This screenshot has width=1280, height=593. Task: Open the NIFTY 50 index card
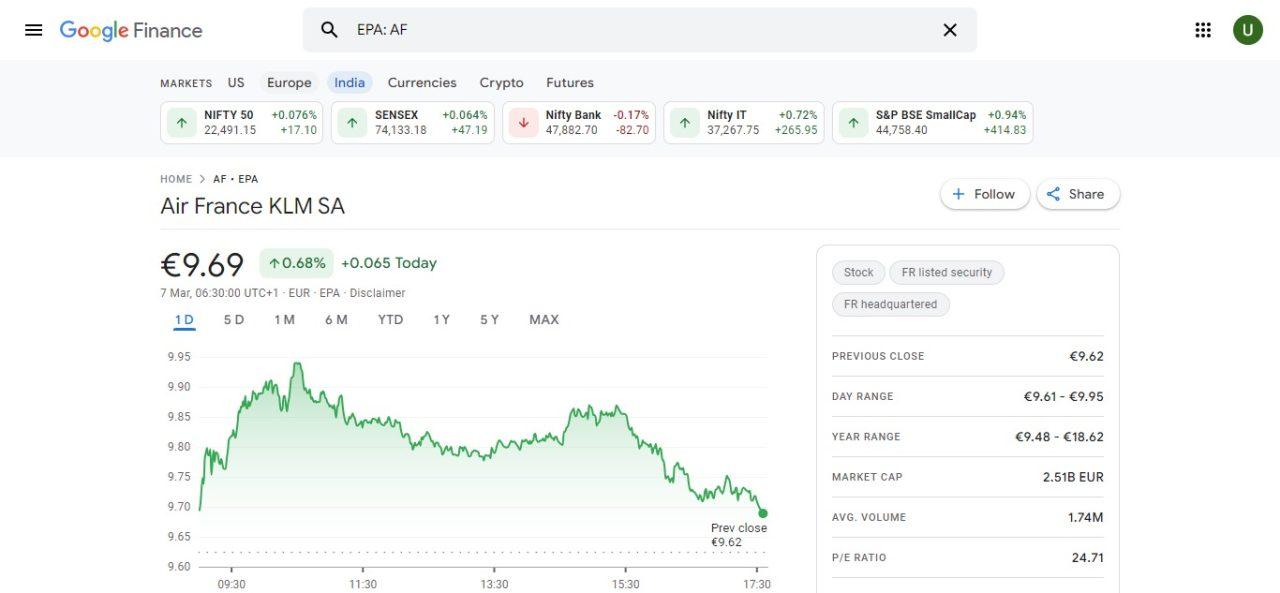[242, 123]
